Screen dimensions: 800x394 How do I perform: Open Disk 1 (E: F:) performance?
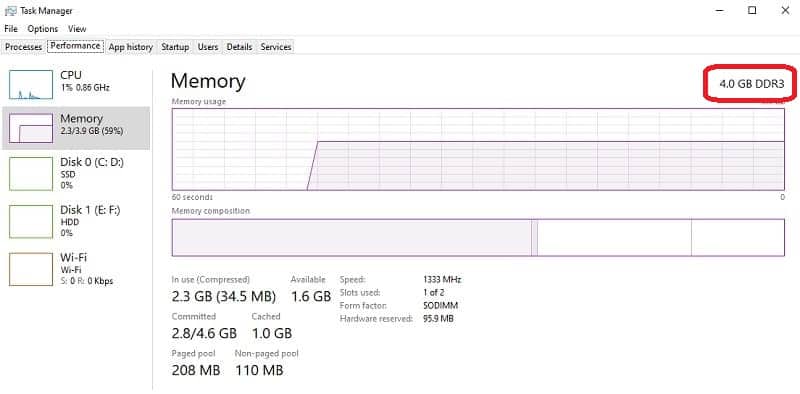(76, 221)
